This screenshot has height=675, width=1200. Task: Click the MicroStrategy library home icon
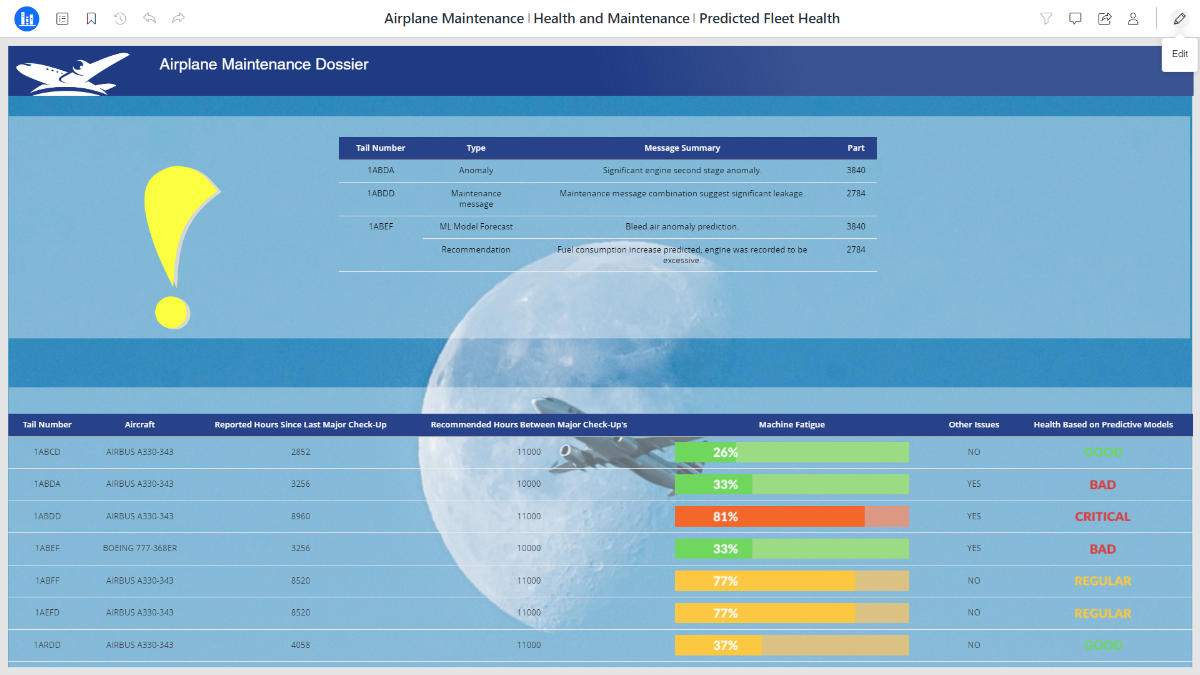tap(26, 18)
